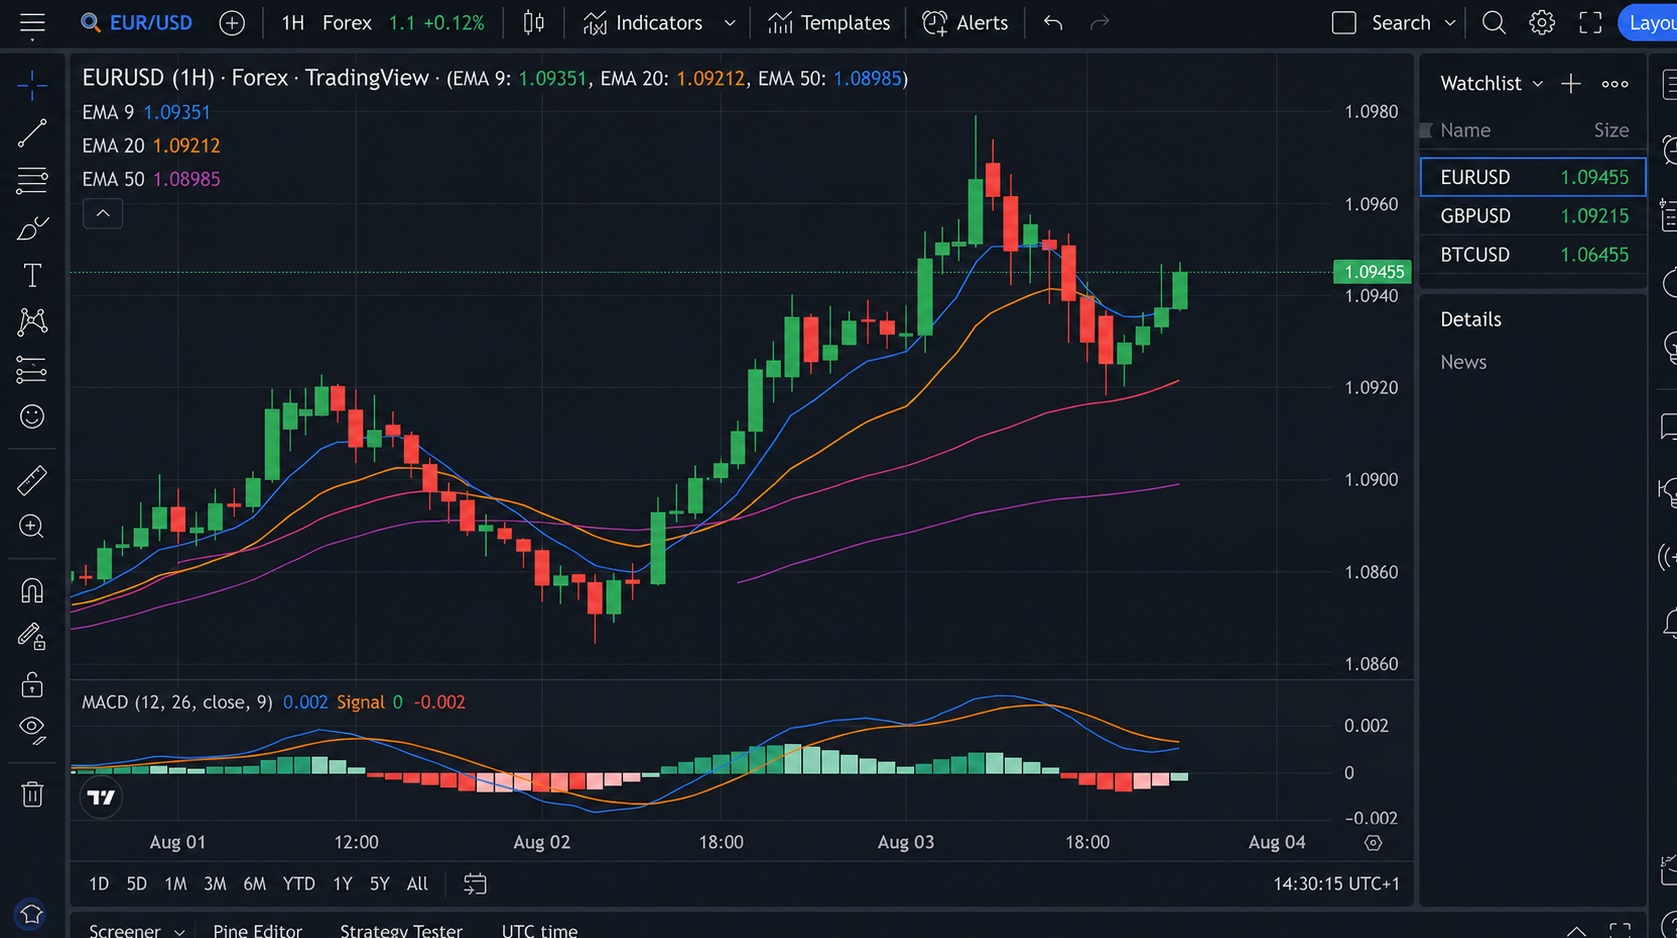Image resolution: width=1677 pixels, height=938 pixels.
Task: Open chart settings gear icon
Action: pyautogui.click(x=1542, y=22)
